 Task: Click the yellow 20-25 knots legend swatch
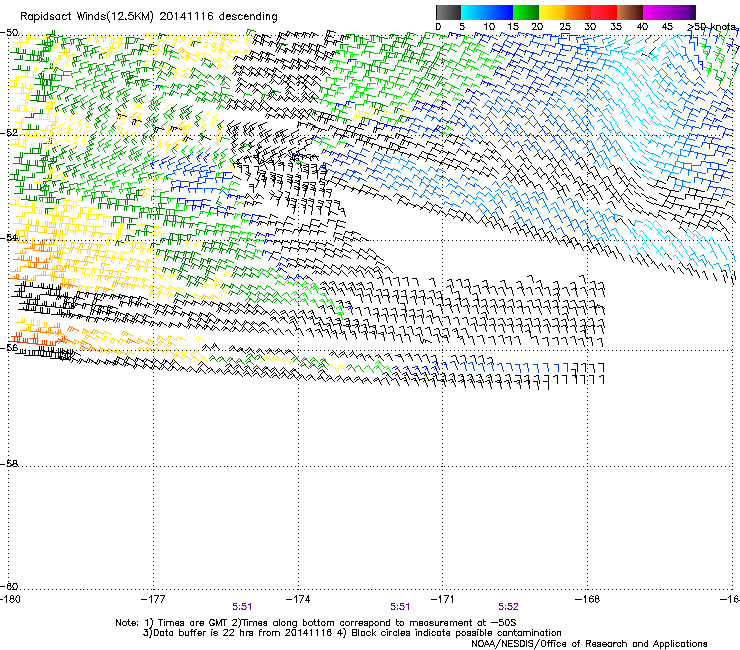(x=552, y=12)
